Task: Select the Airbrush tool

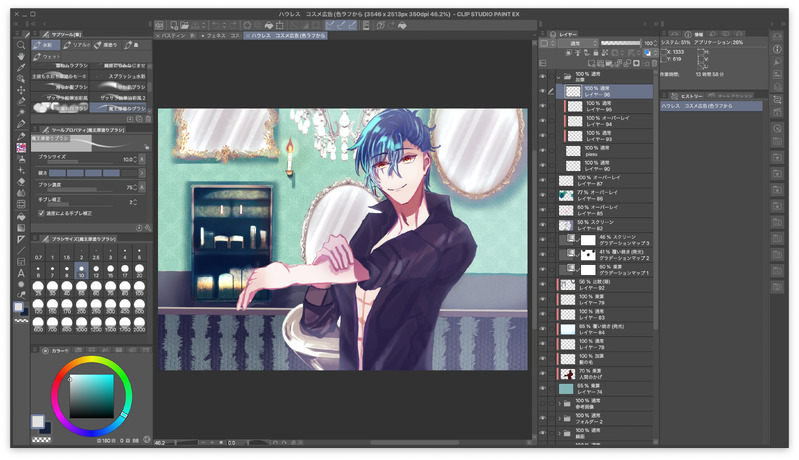Action: click(21, 159)
